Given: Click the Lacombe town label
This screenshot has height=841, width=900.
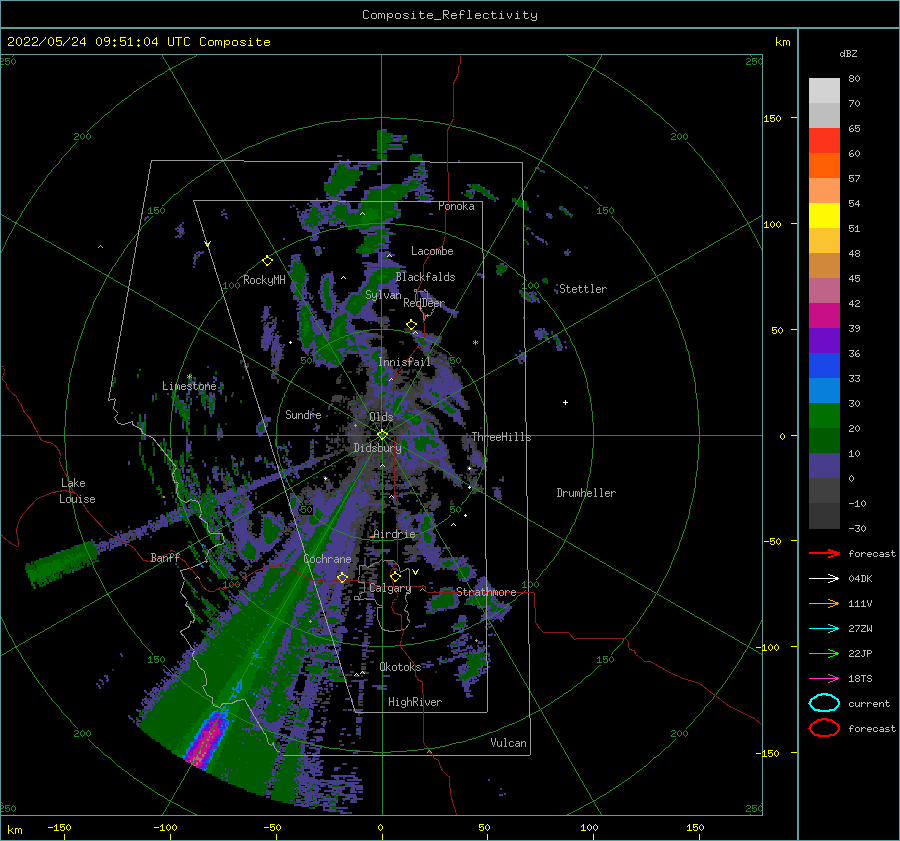Looking at the screenshot, I should click(432, 251).
